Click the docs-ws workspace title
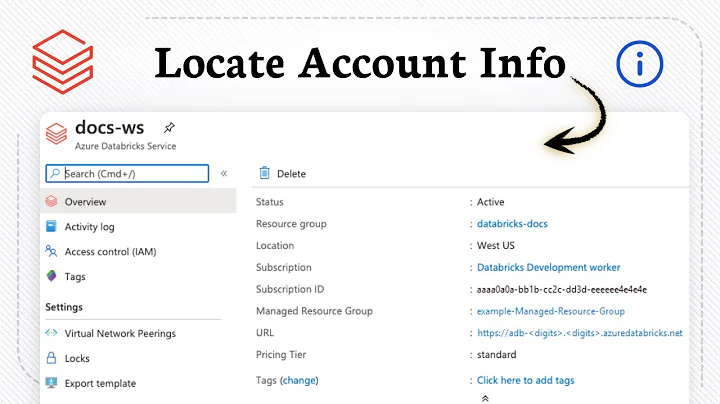 [x=110, y=128]
